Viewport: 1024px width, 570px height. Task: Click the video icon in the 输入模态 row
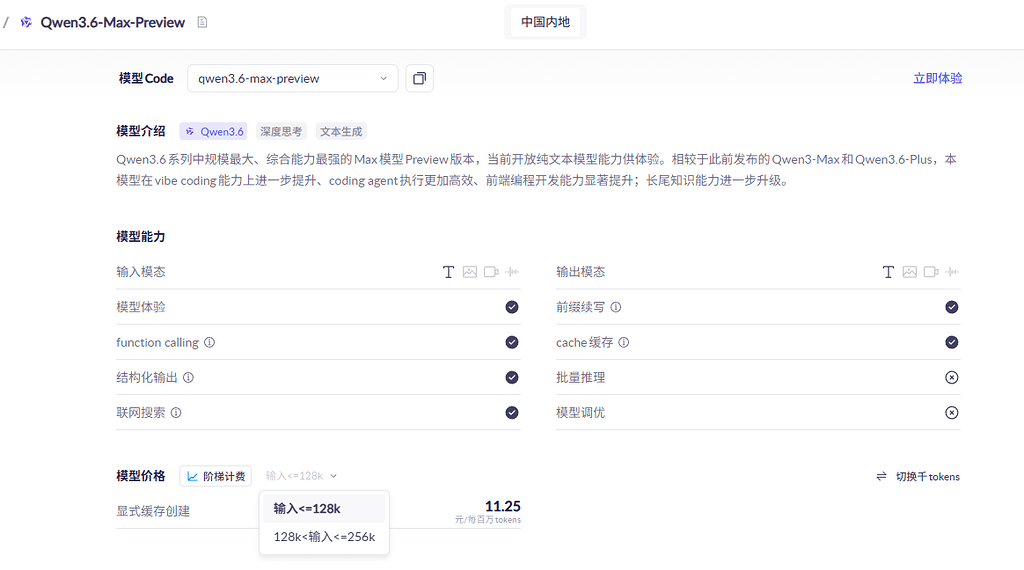(491, 272)
